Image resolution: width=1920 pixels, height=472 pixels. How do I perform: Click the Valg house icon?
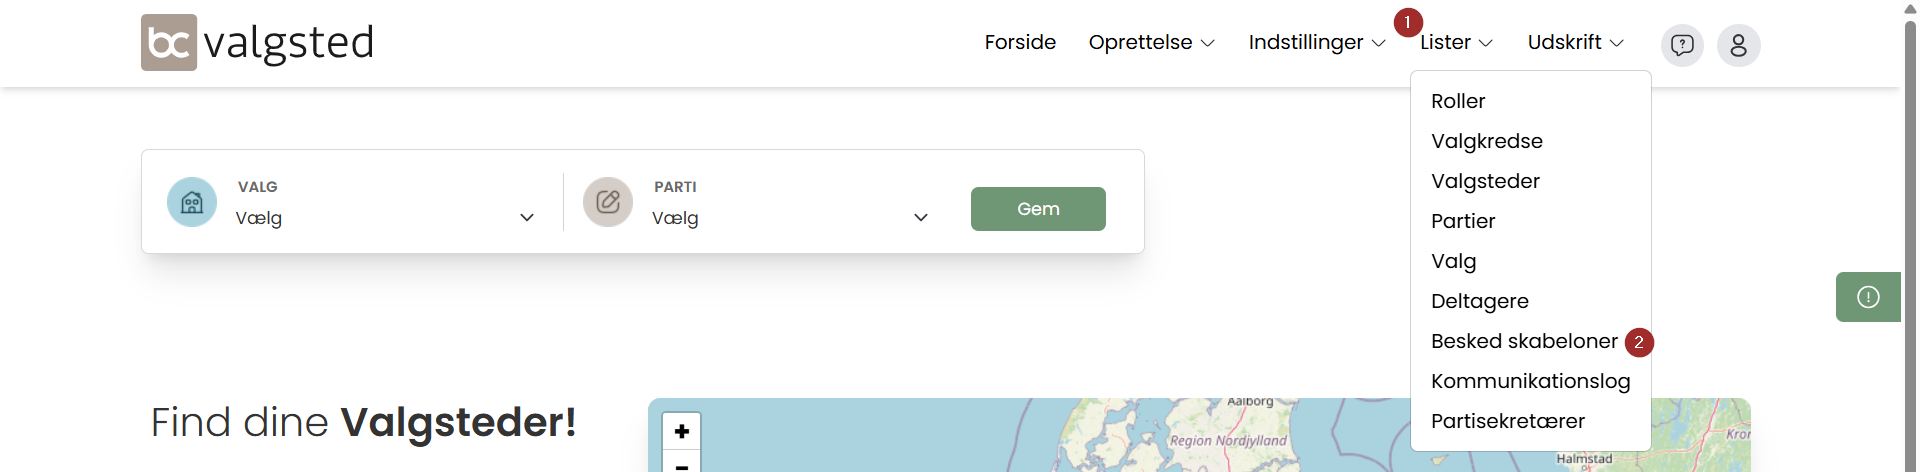192,202
